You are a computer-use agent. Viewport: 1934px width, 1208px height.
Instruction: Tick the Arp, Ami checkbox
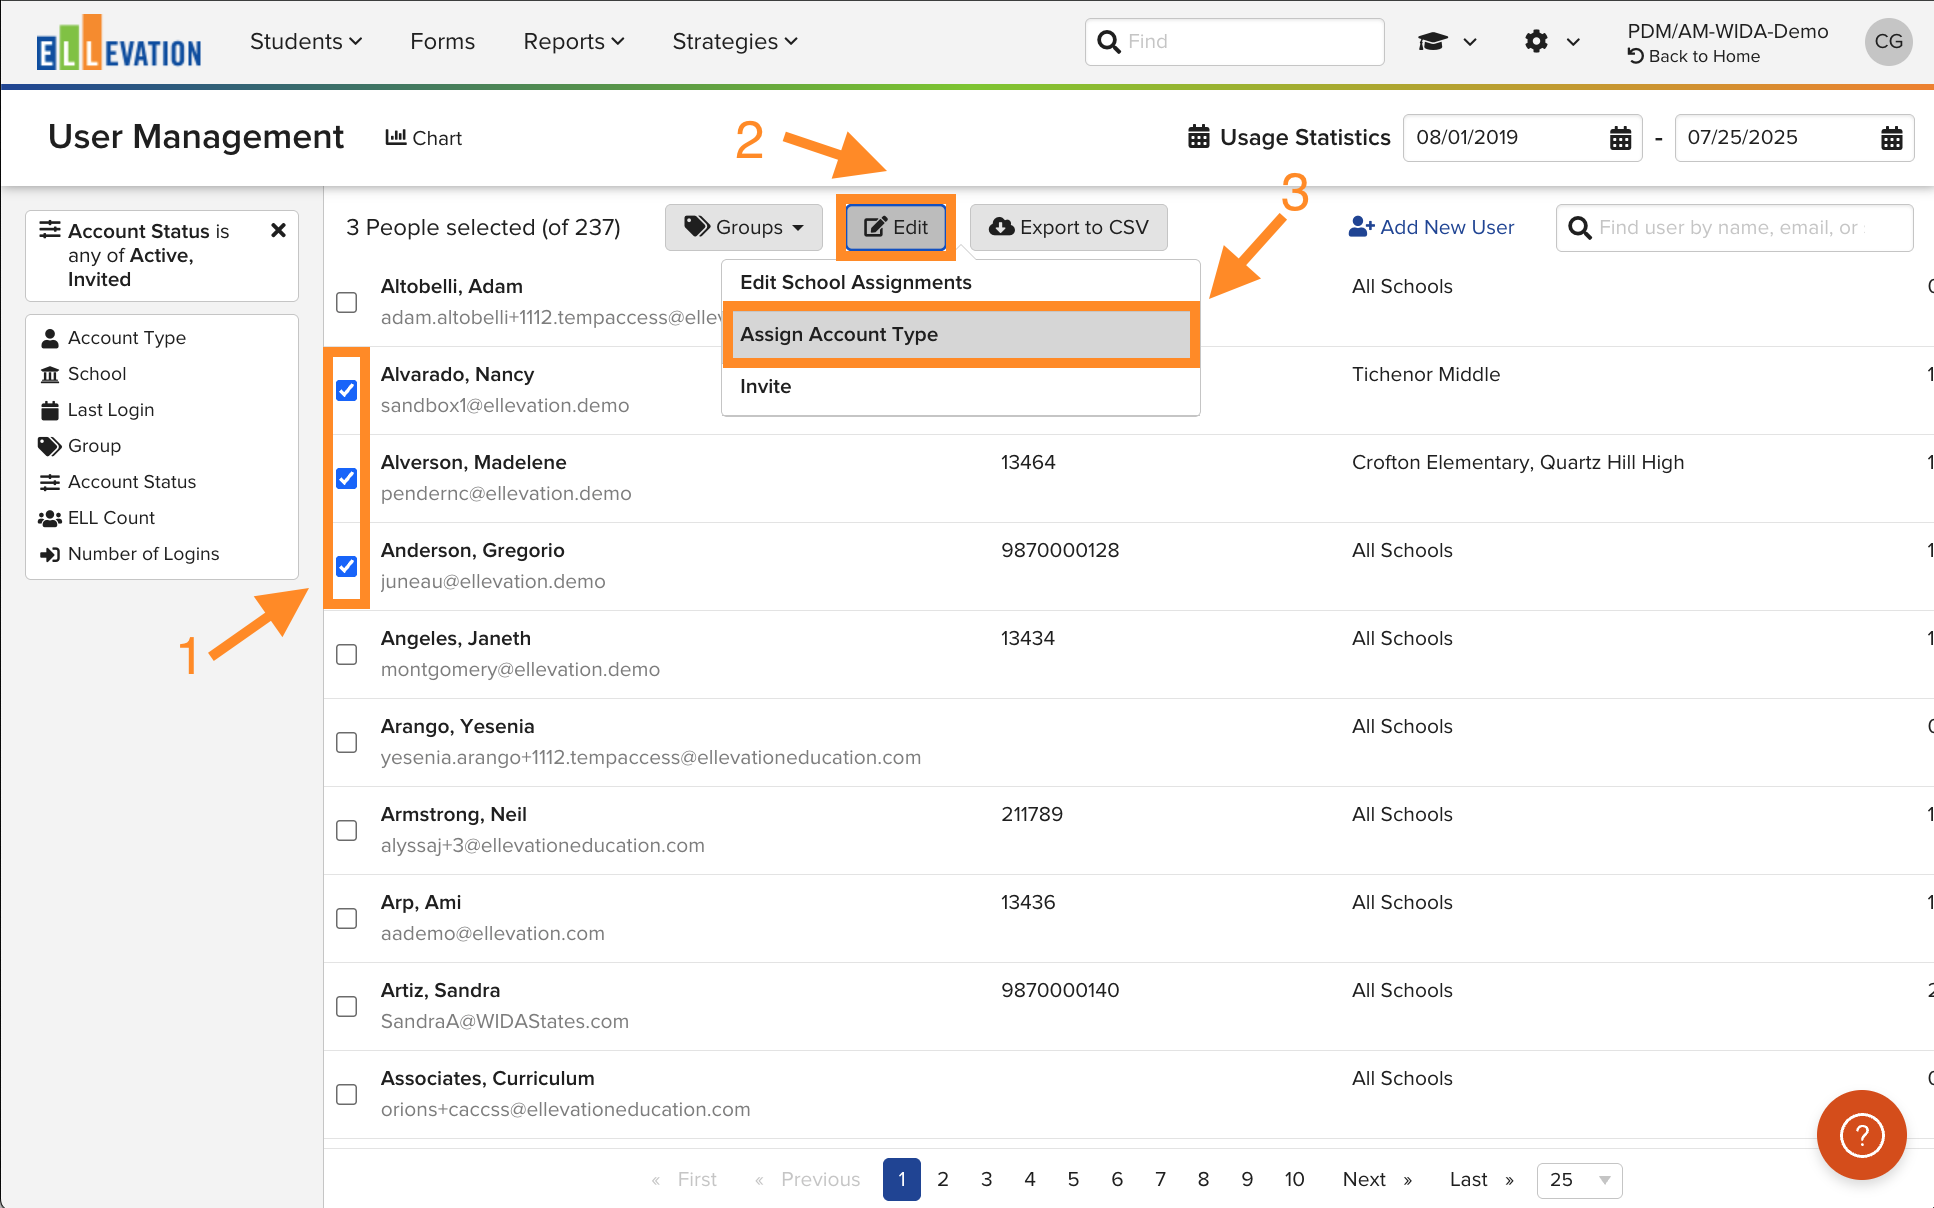point(347,918)
